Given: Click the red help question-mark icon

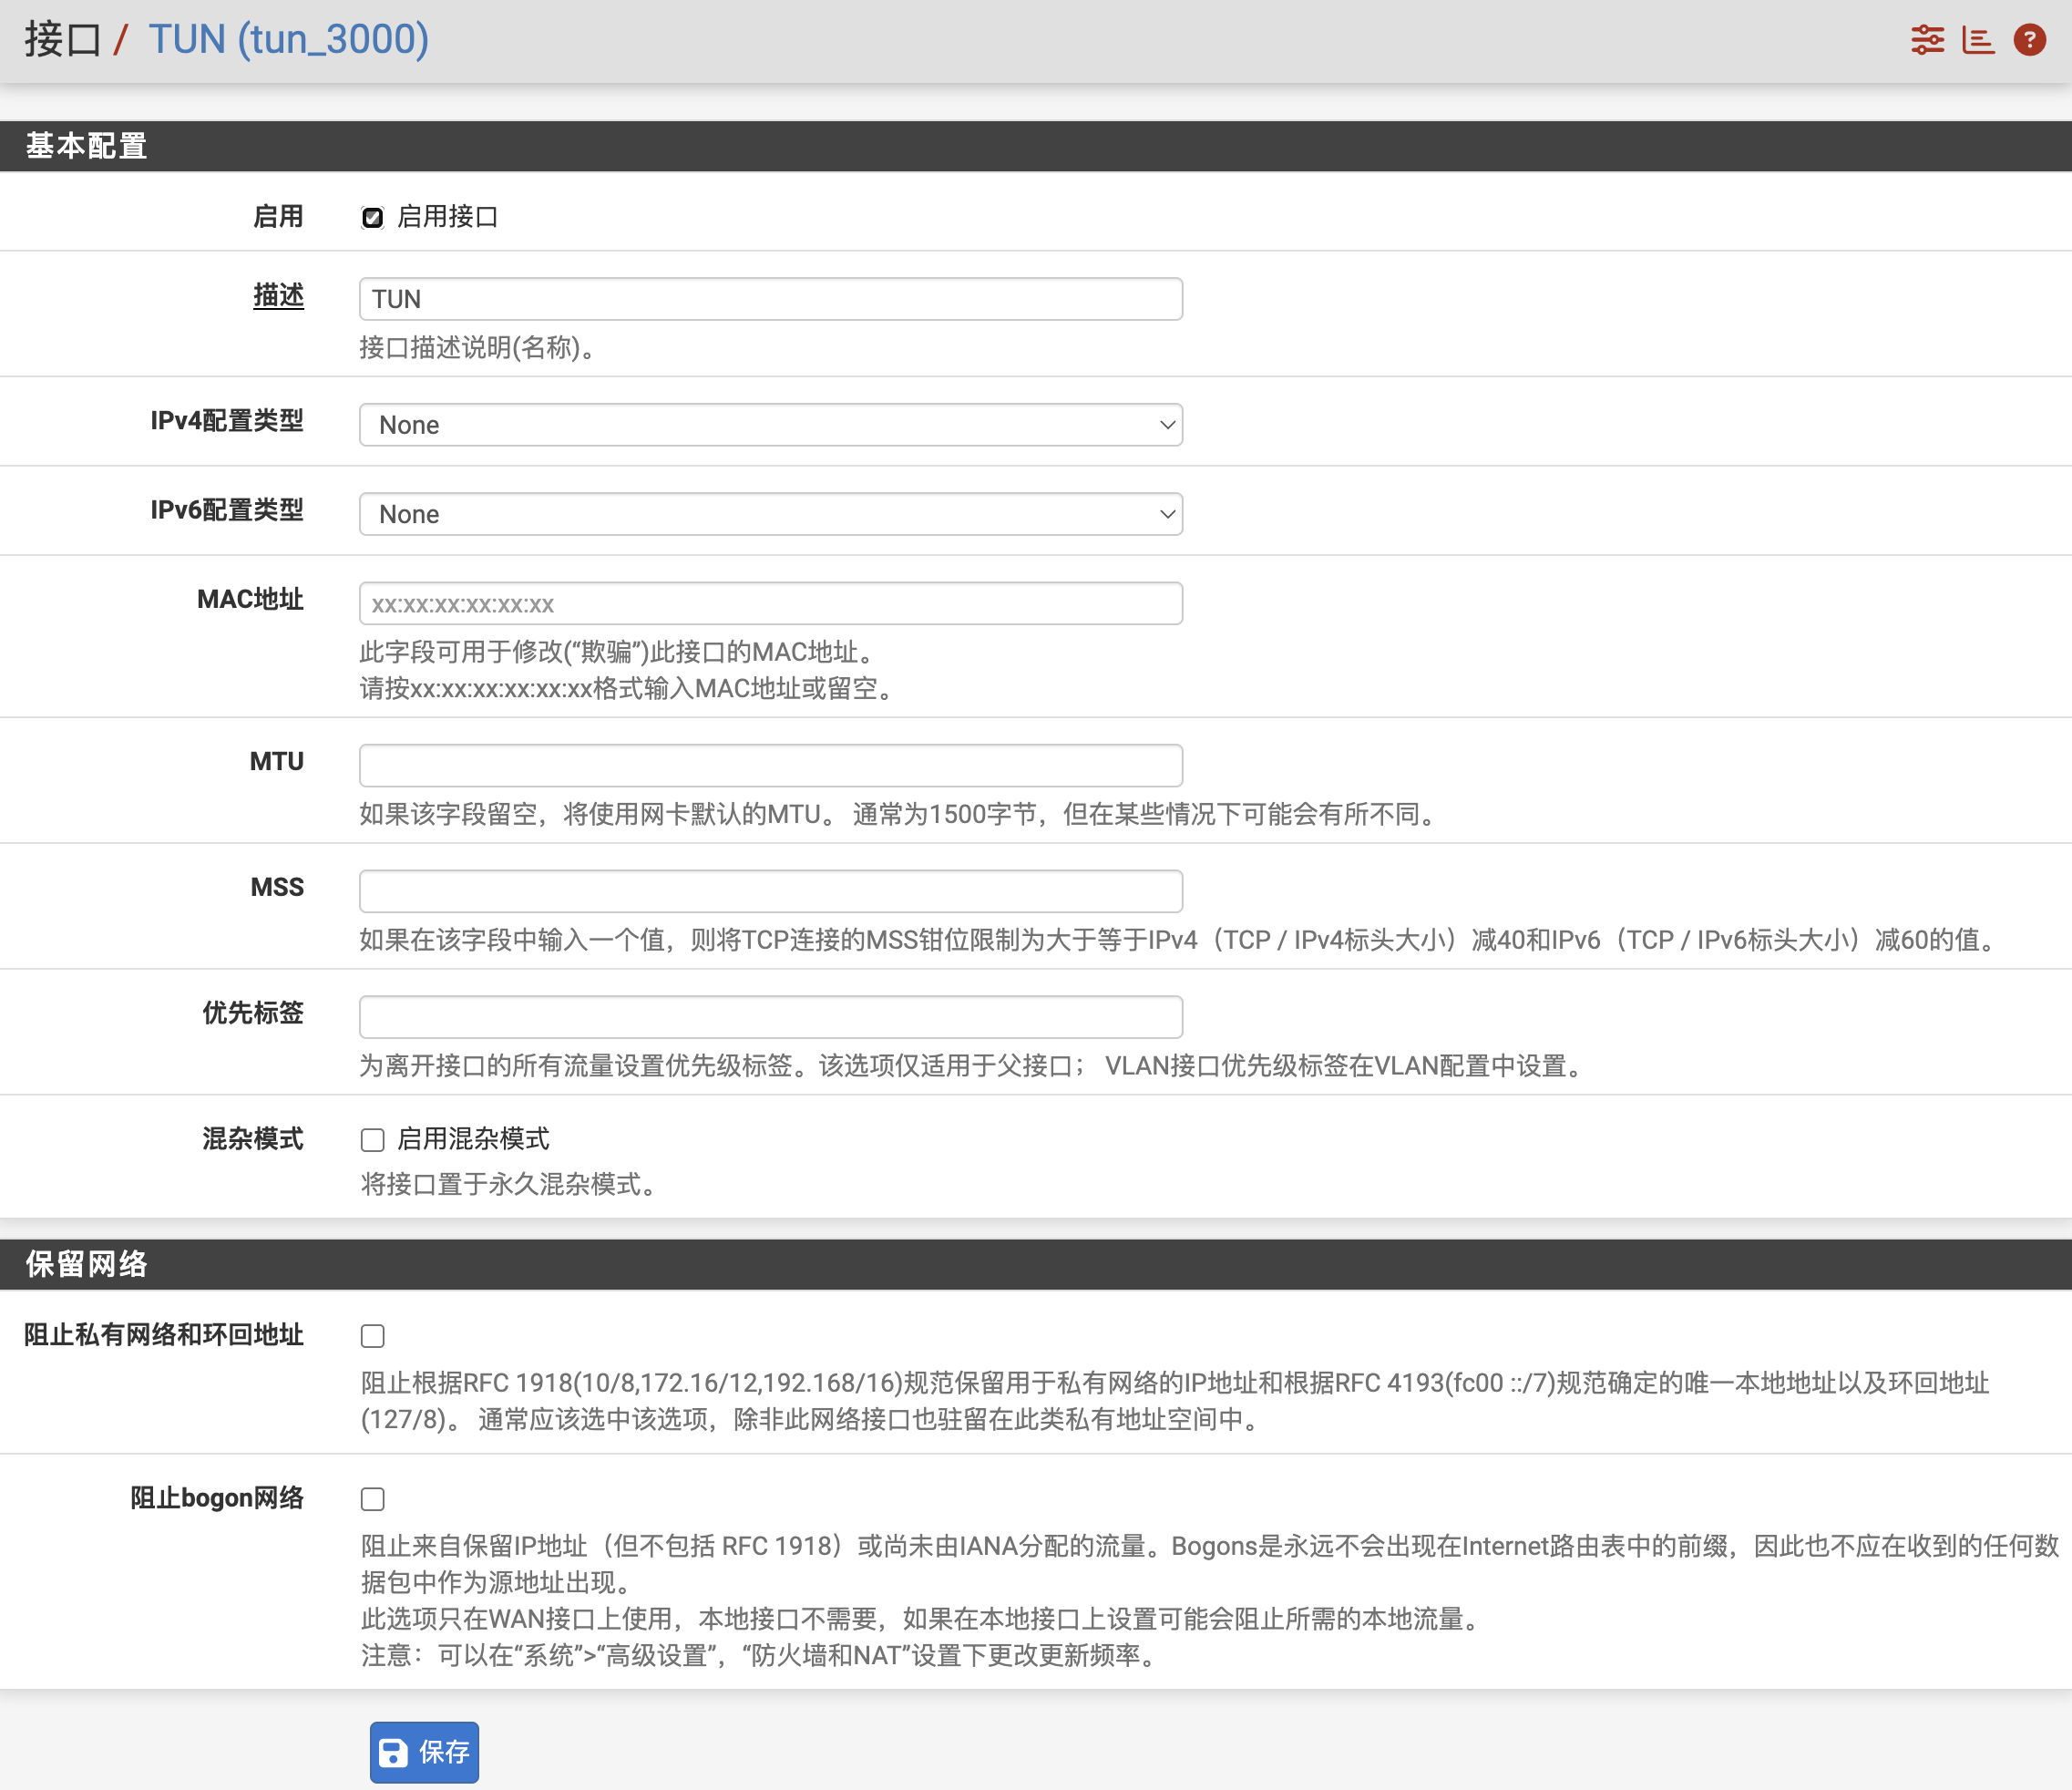Looking at the screenshot, I should click(x=2029, y=40).
